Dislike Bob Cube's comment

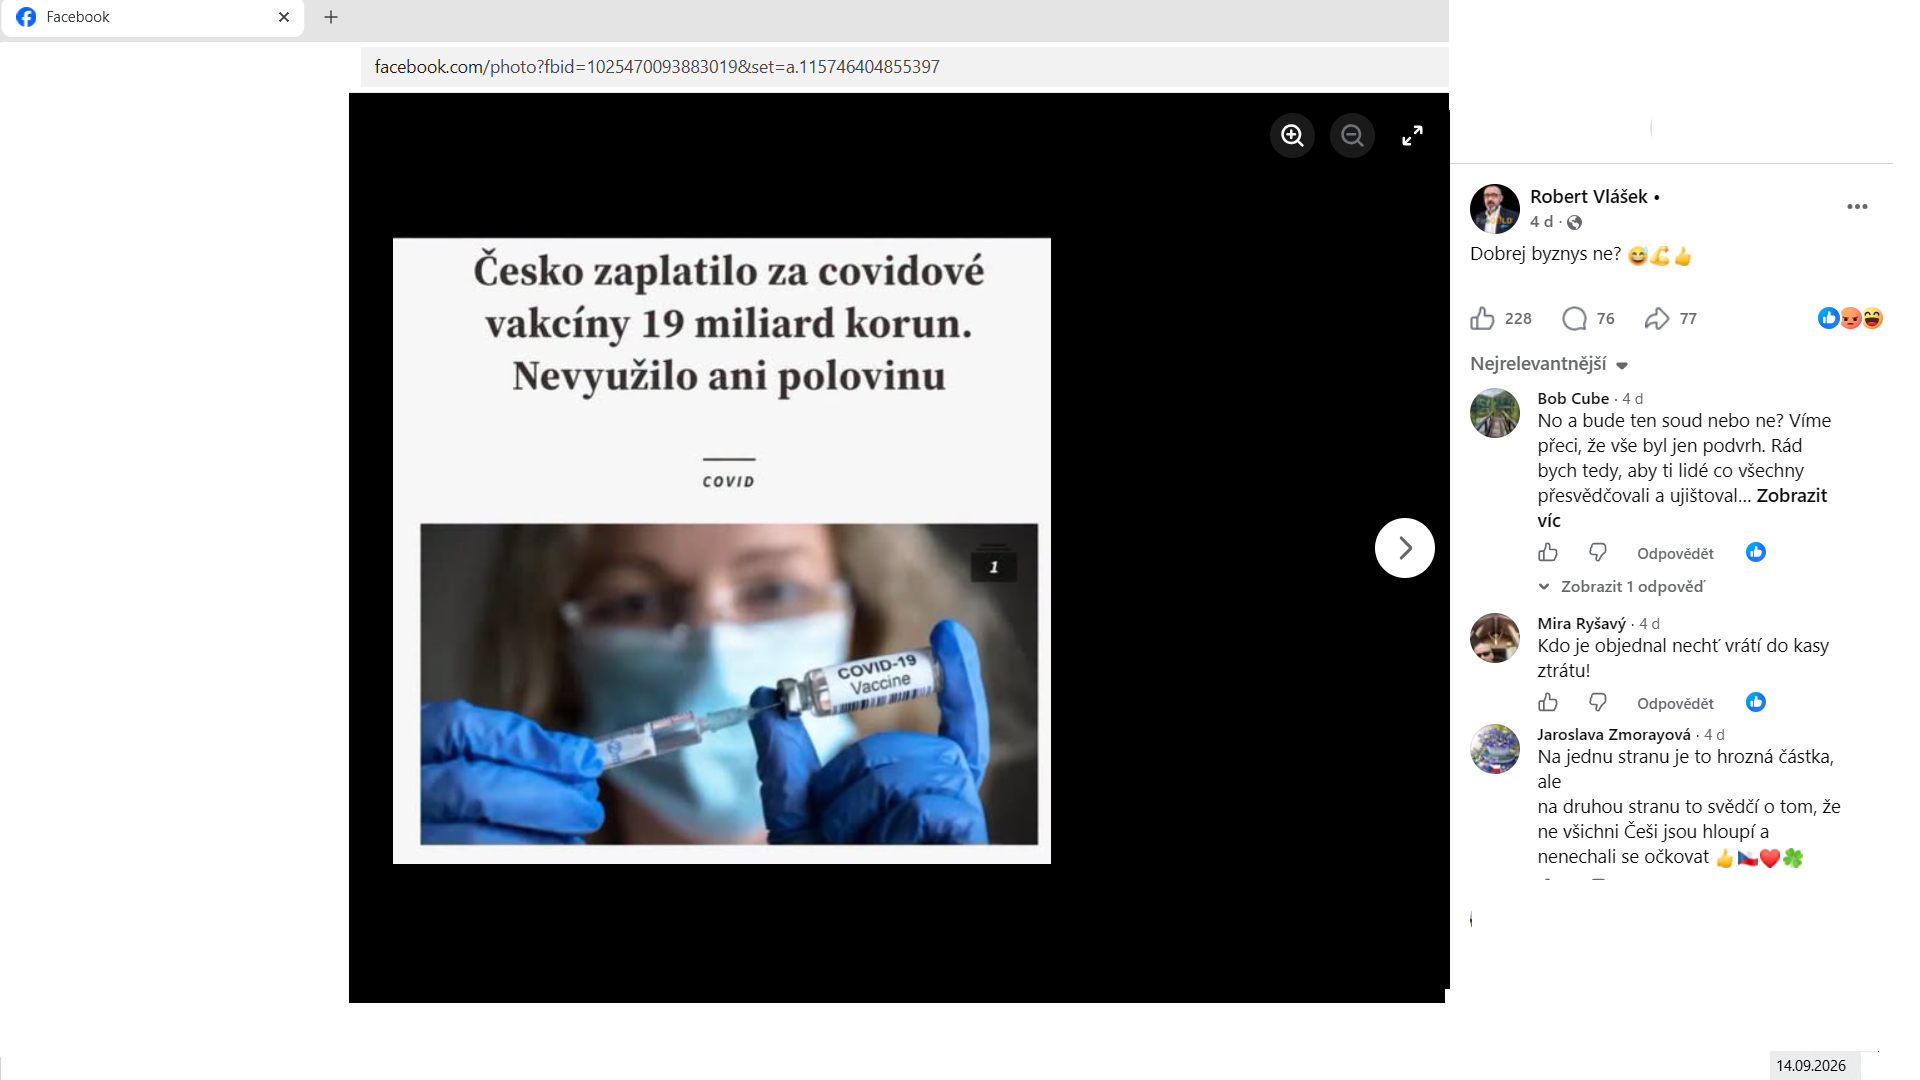coord(1598,552)
